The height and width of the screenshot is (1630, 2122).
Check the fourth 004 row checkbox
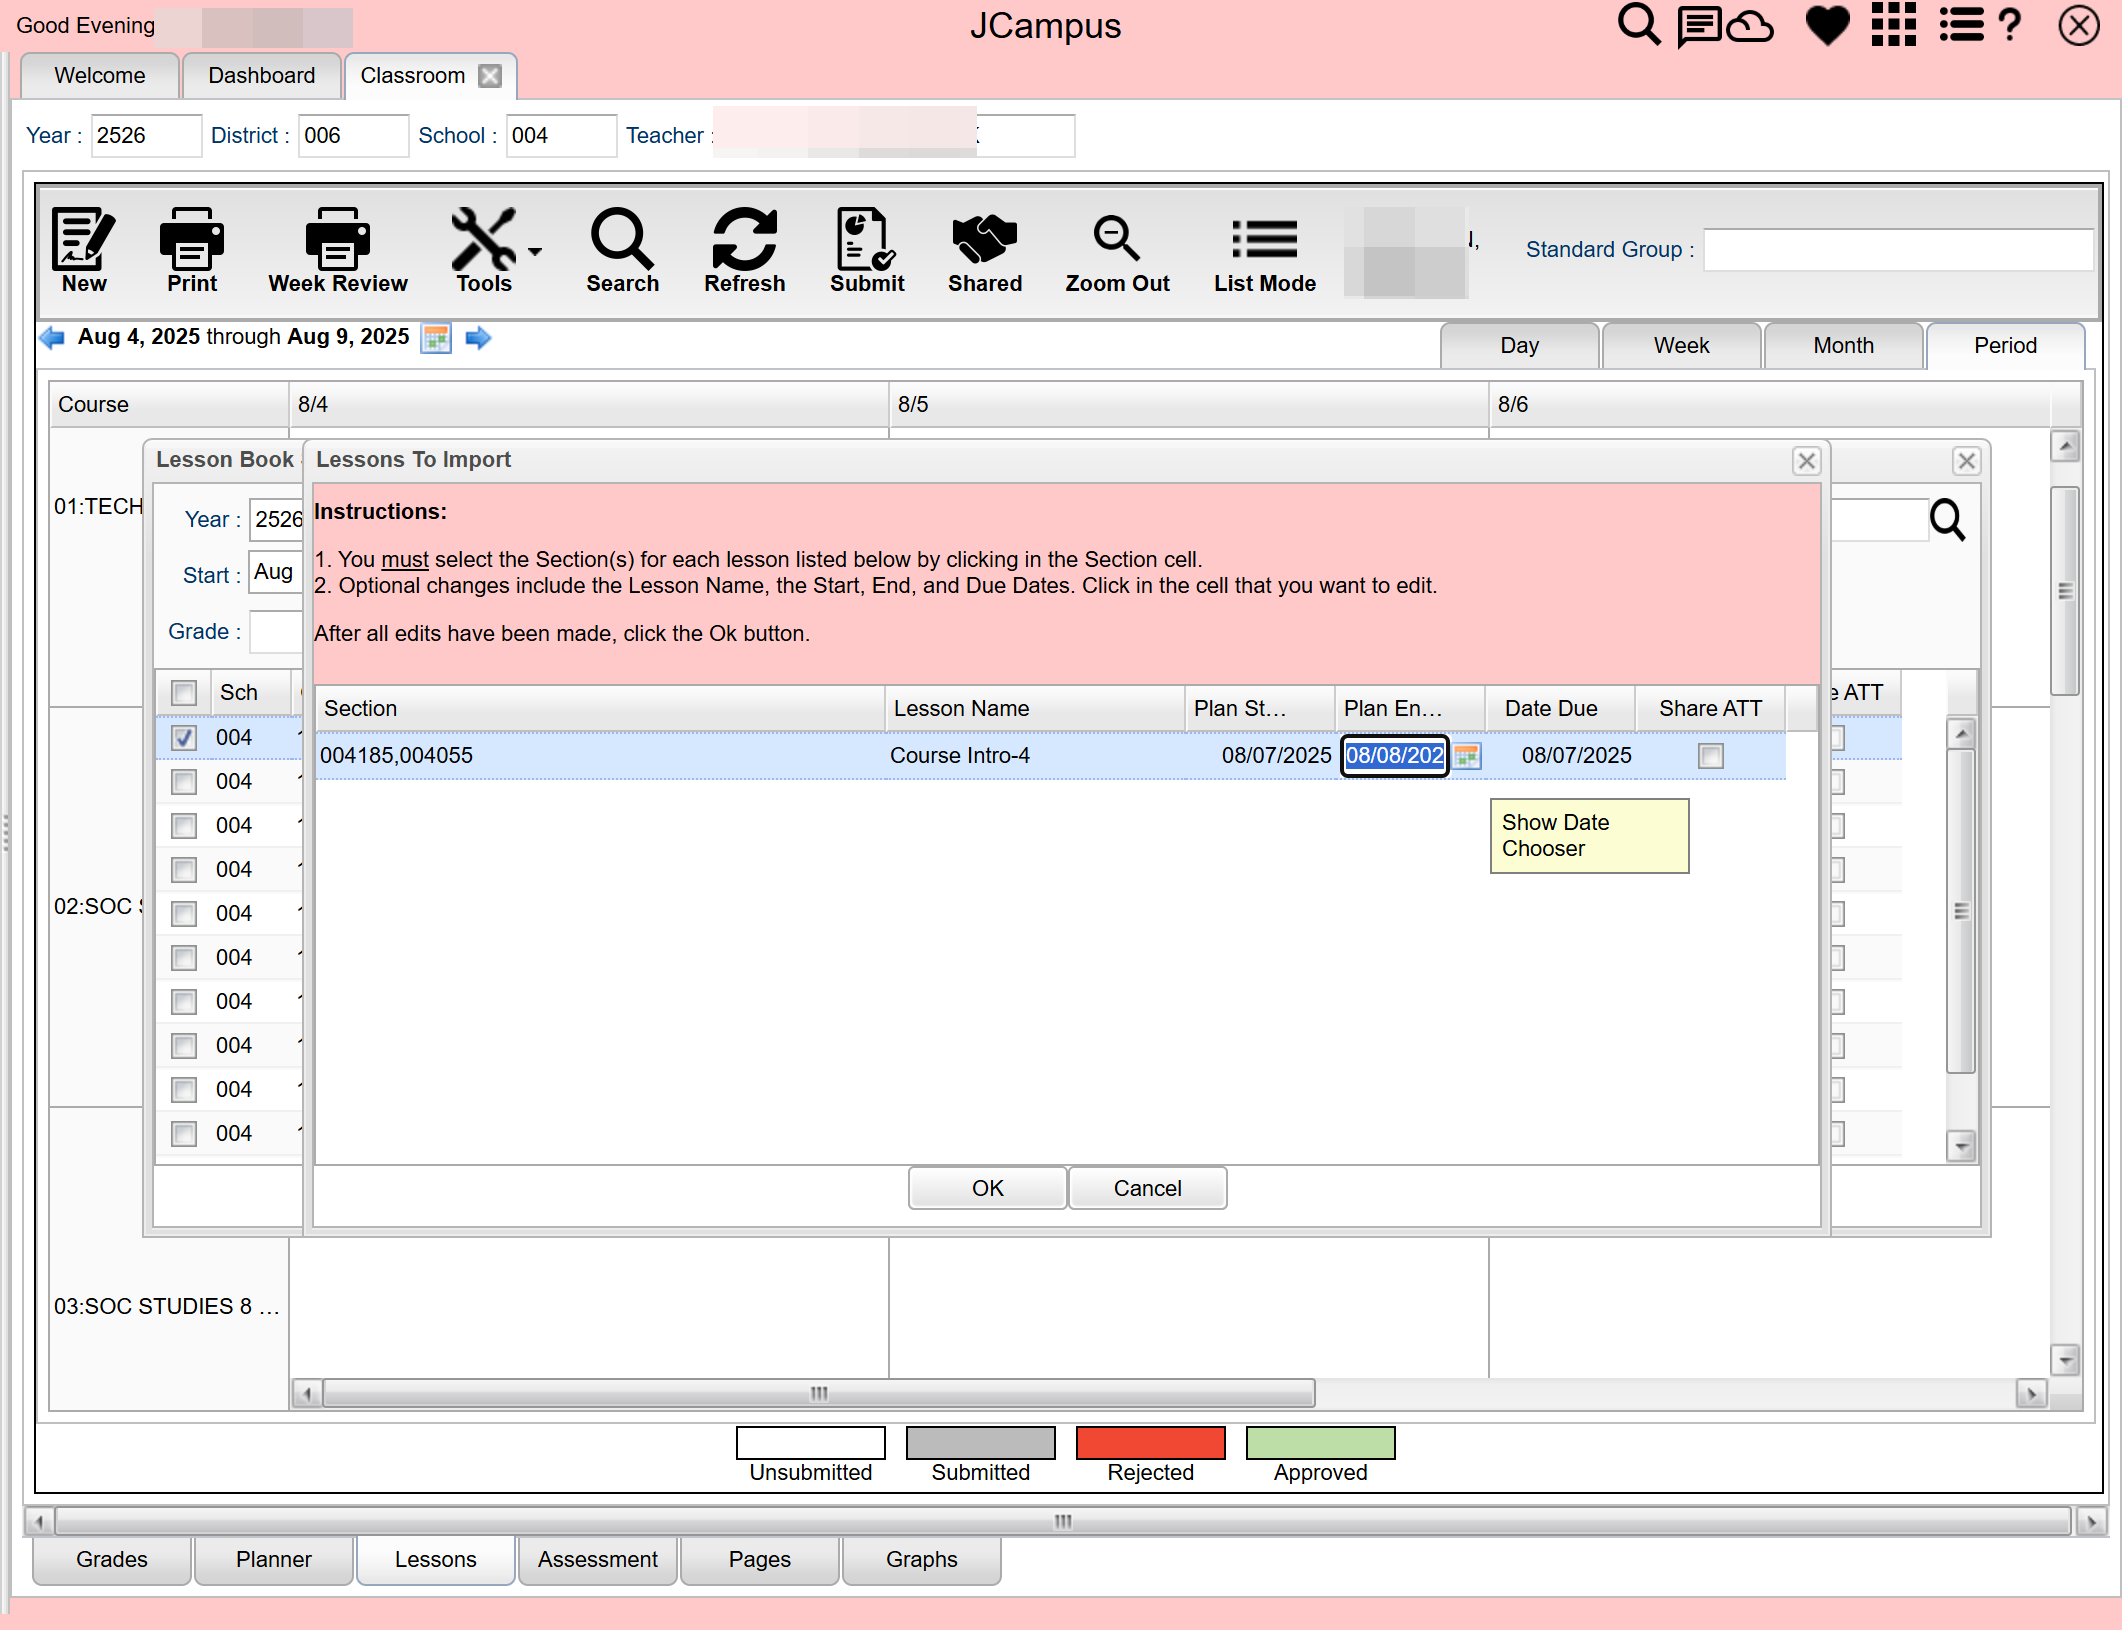[184, 870]
